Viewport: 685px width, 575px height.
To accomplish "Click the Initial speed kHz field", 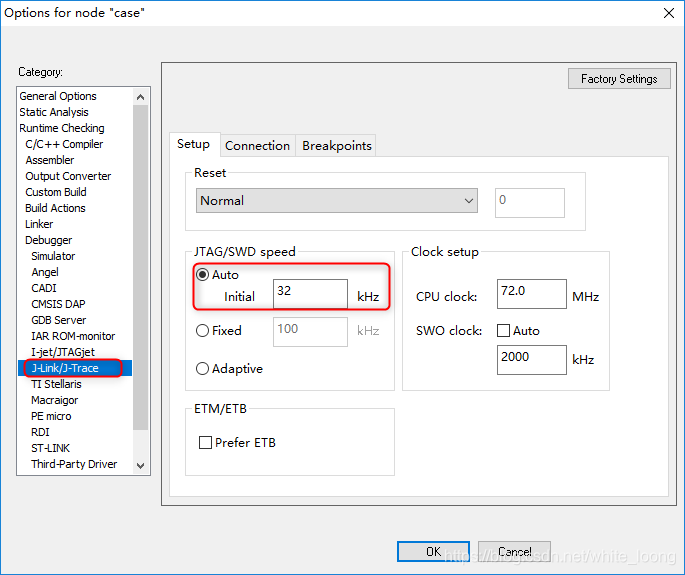I will point(310,294).
